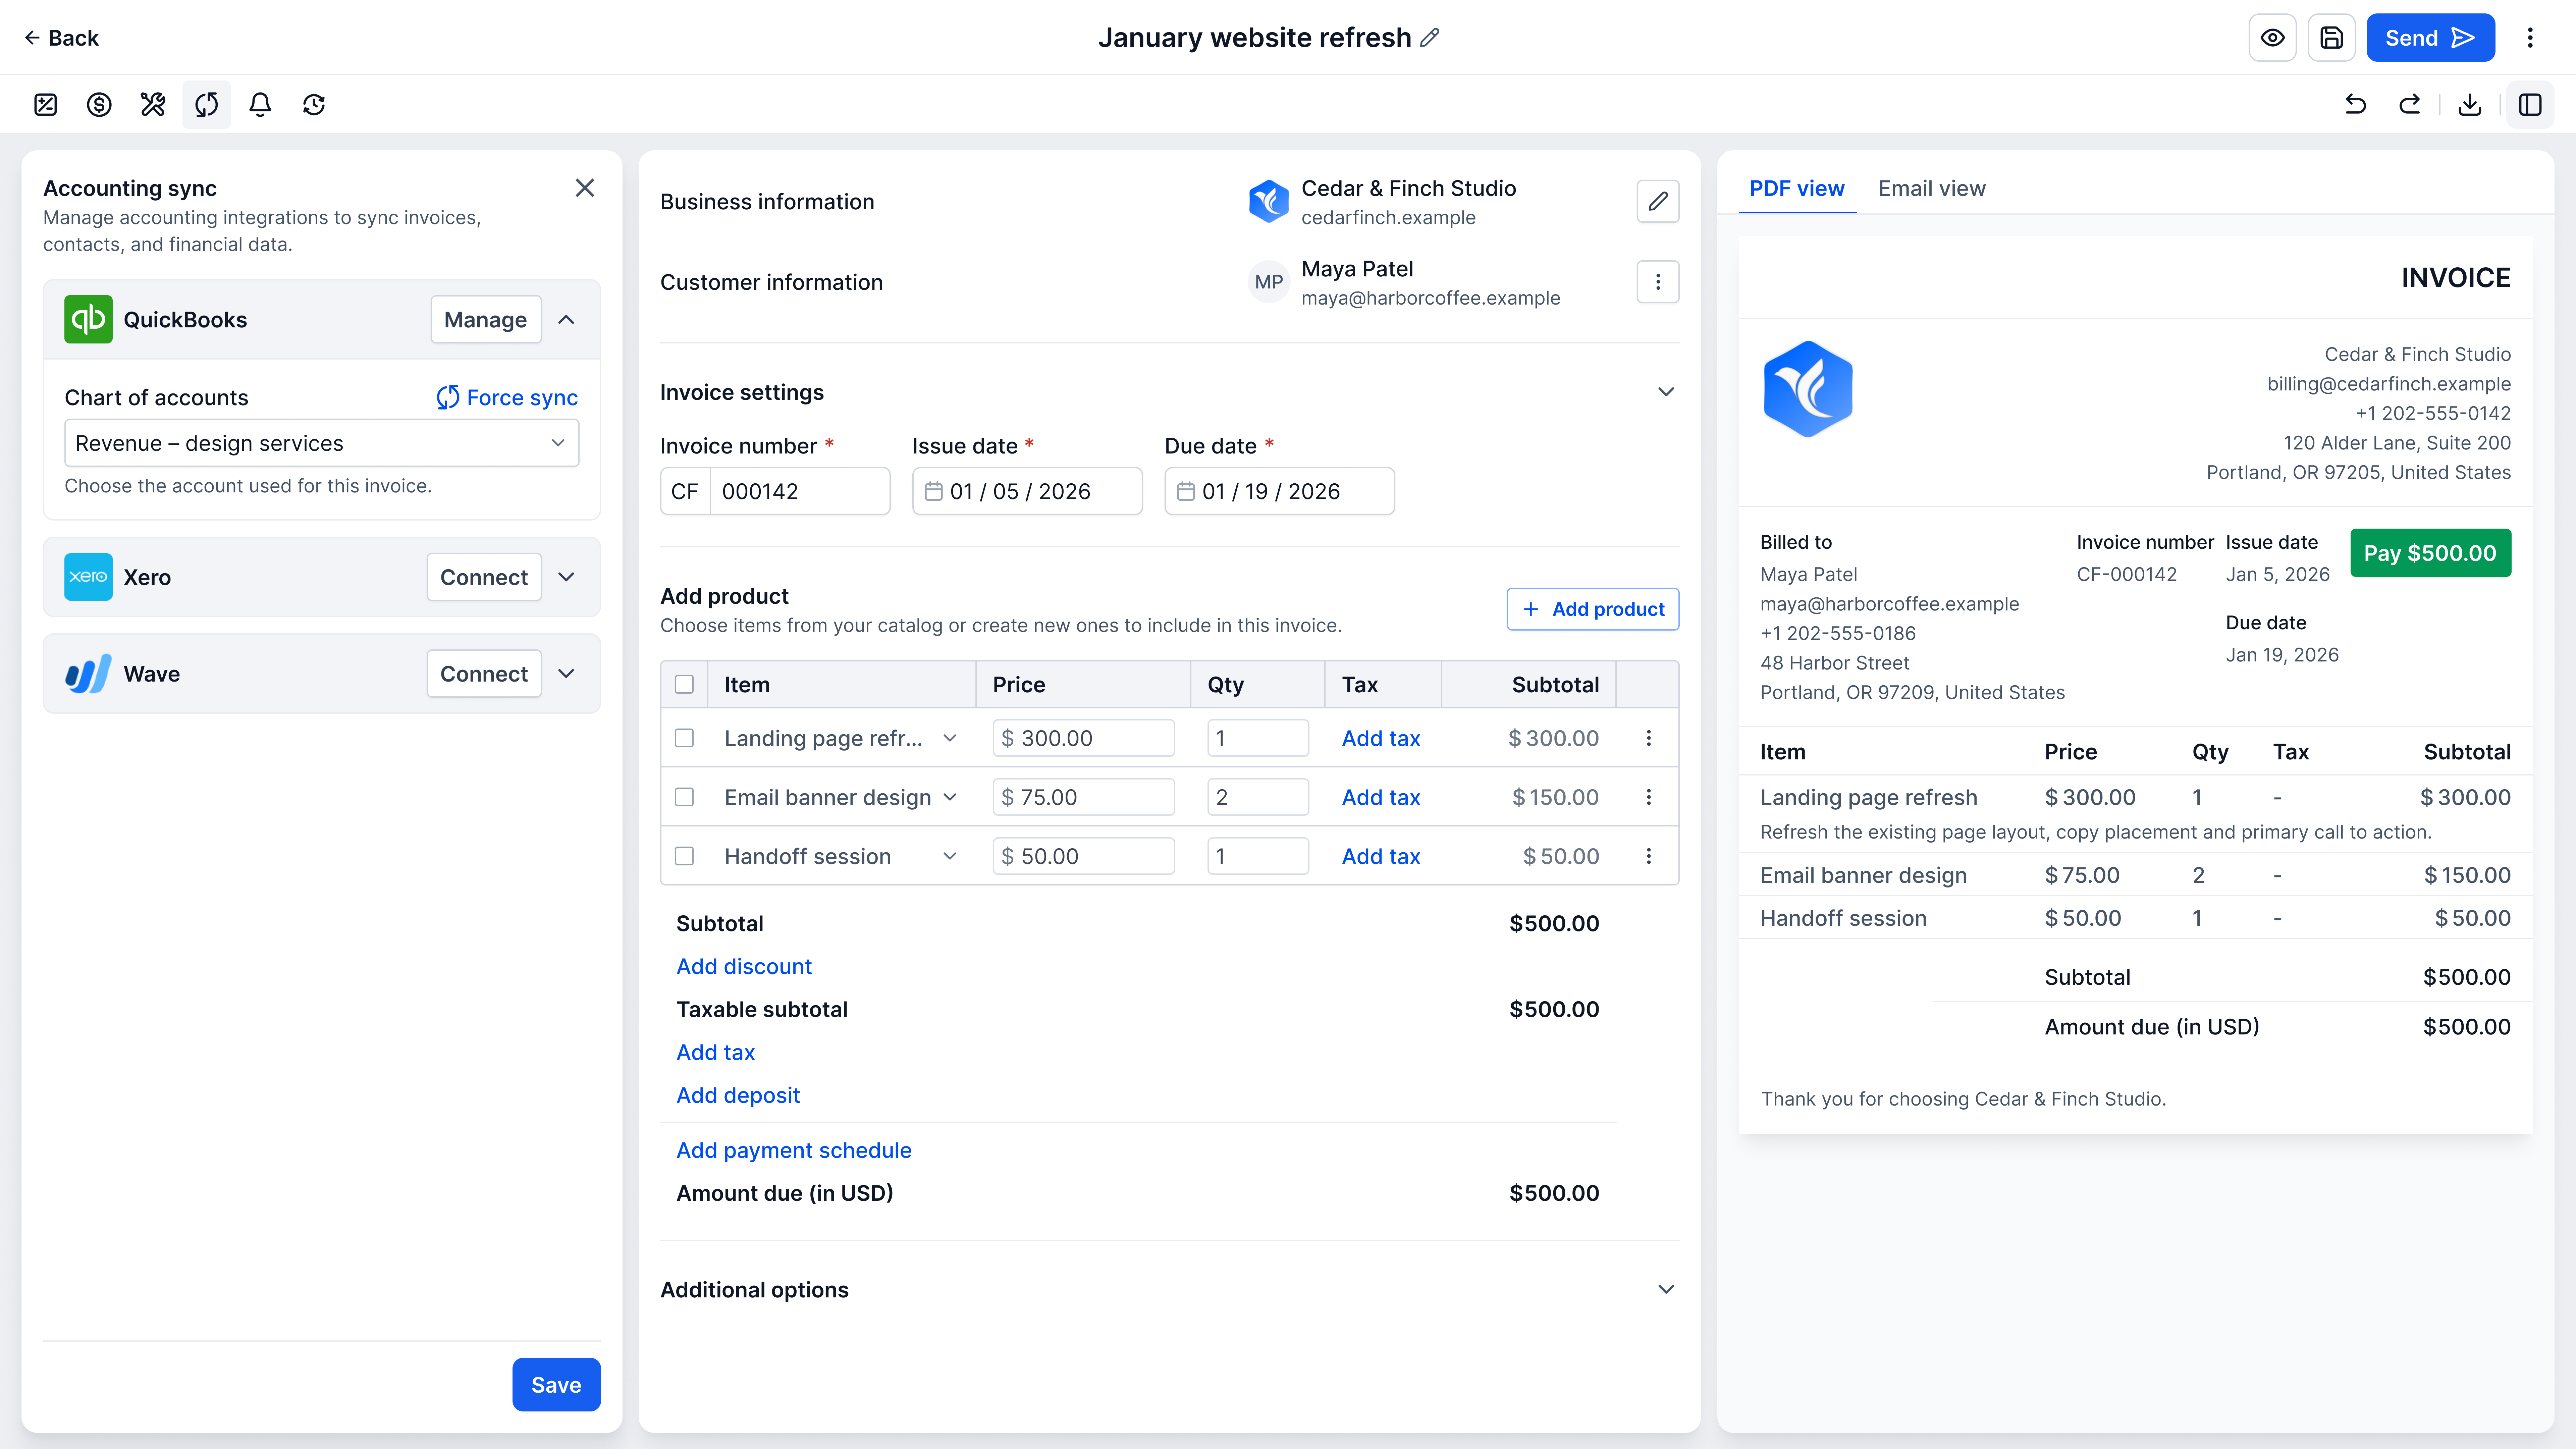Check the Email banner design row checkbox

click(684, 797)
